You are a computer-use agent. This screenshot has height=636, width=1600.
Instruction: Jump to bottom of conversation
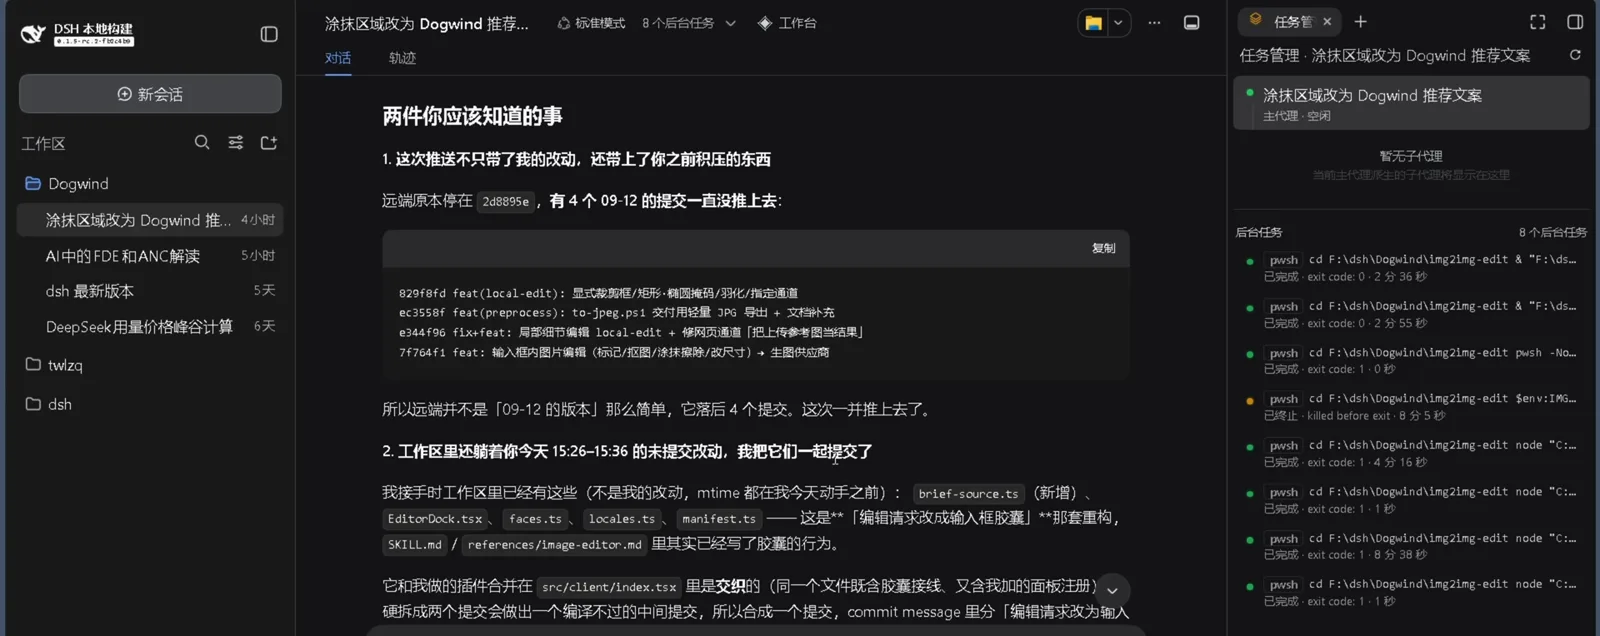pos(1112,590)
